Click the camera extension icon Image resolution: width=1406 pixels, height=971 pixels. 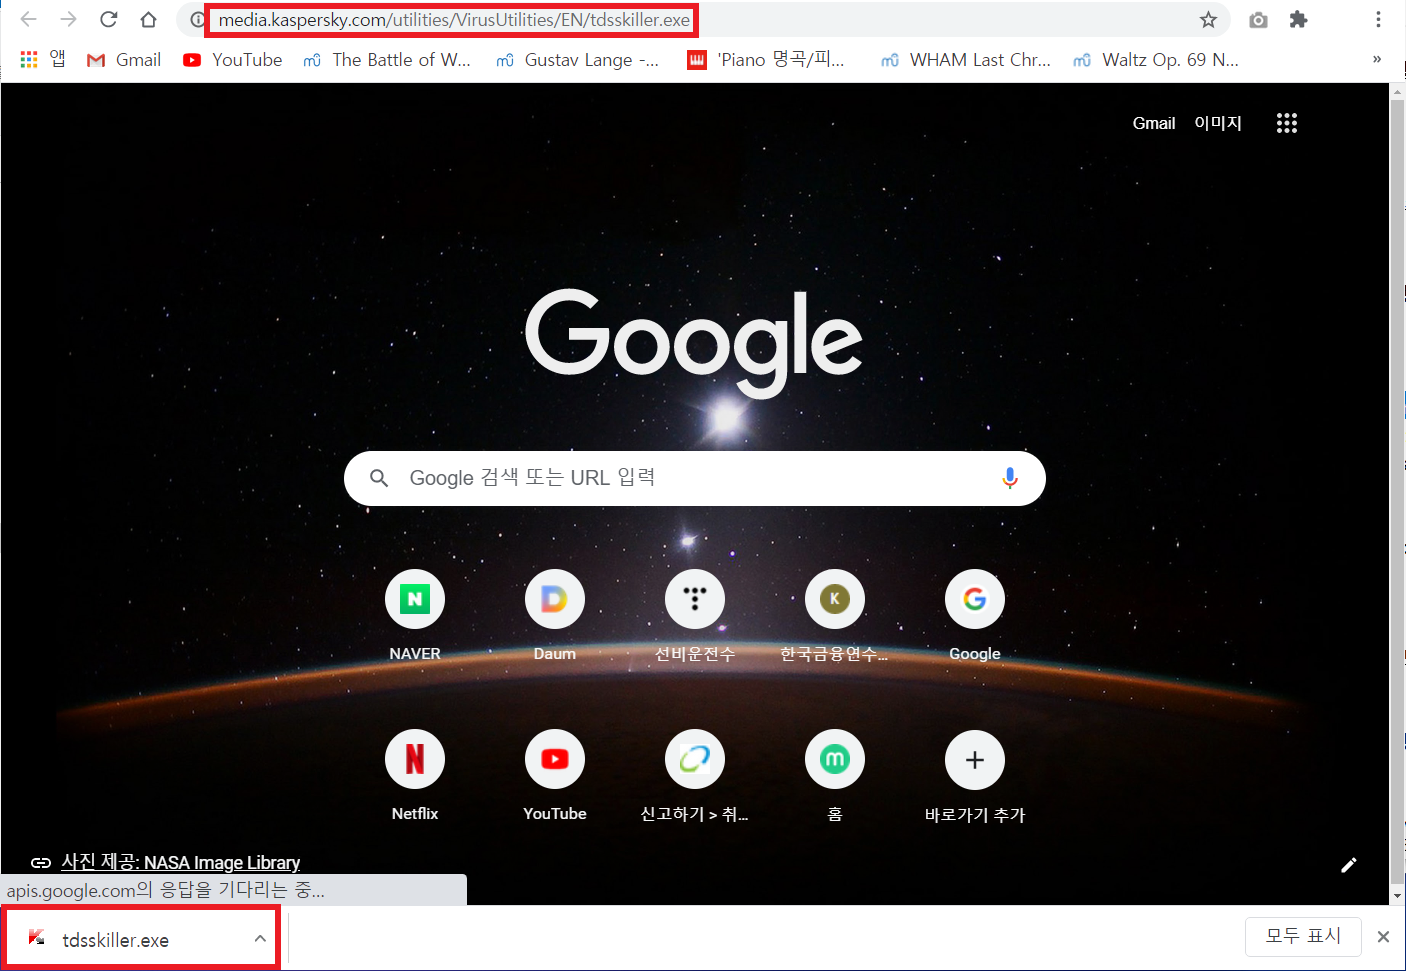(1258, 19)
